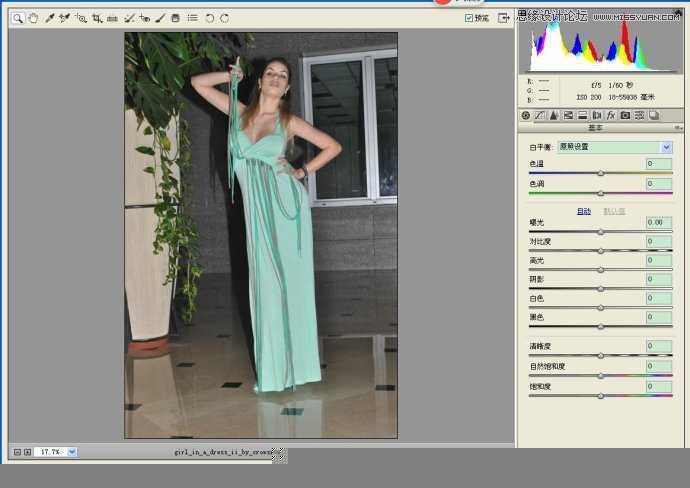The height and width of the screenshot is (488, 690).
Task: Select the Spot Removal tool
Action: coord(128,18)
